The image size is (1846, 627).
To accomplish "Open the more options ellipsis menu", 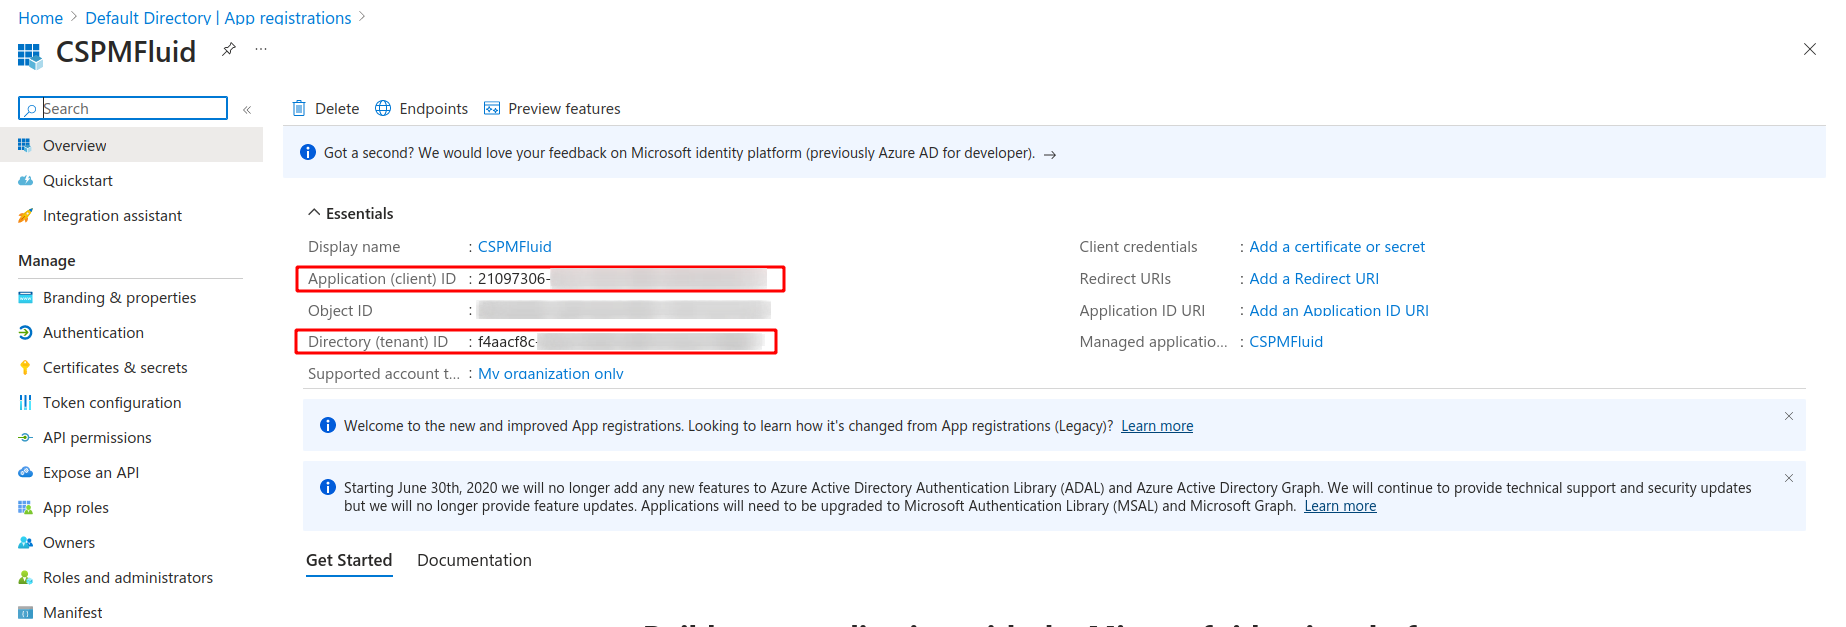I will pyautogui.click(x=261, y=49).
